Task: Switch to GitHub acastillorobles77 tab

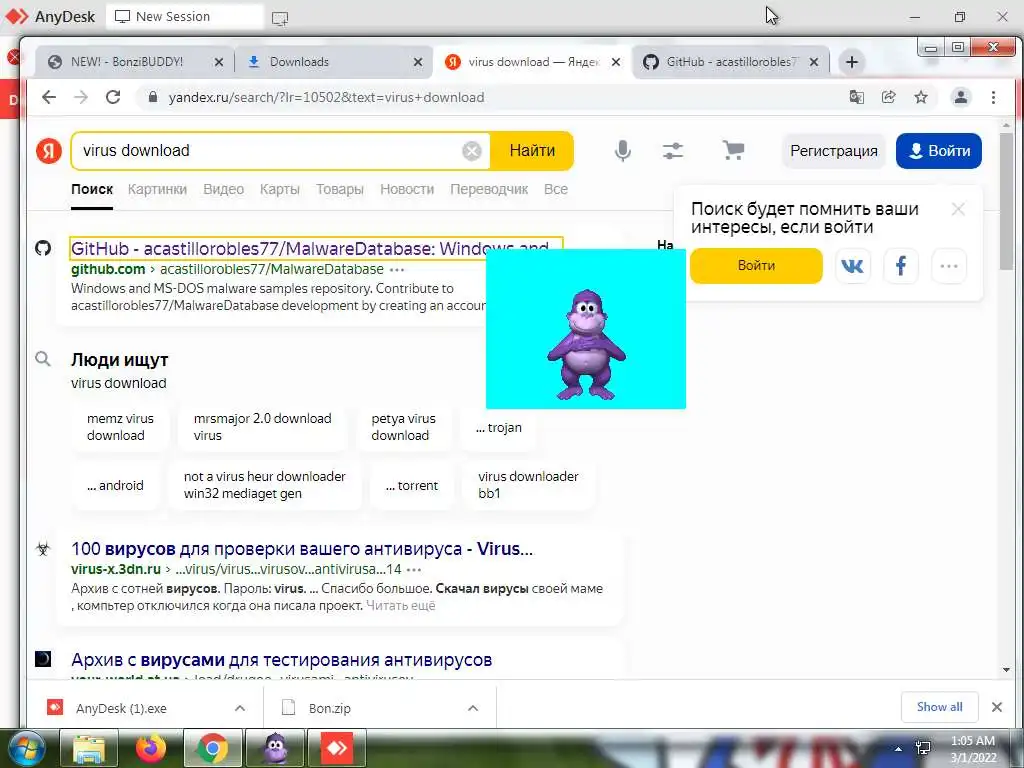Action: point(730,62)
